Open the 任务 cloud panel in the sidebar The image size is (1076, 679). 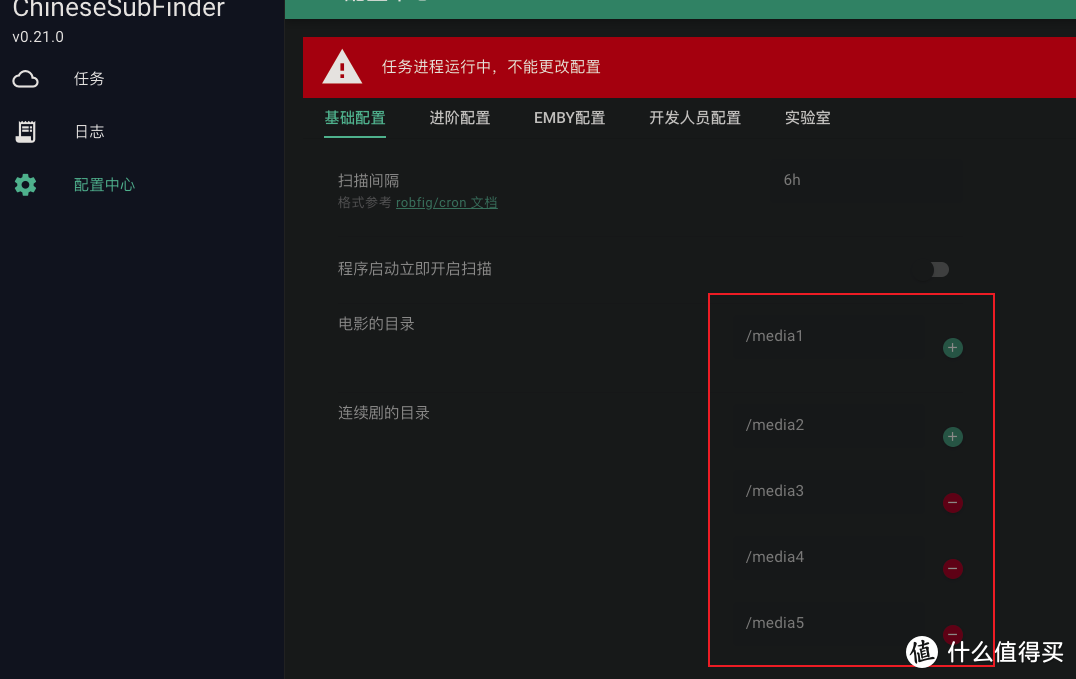pyautogui.click(x=88, y=78)
